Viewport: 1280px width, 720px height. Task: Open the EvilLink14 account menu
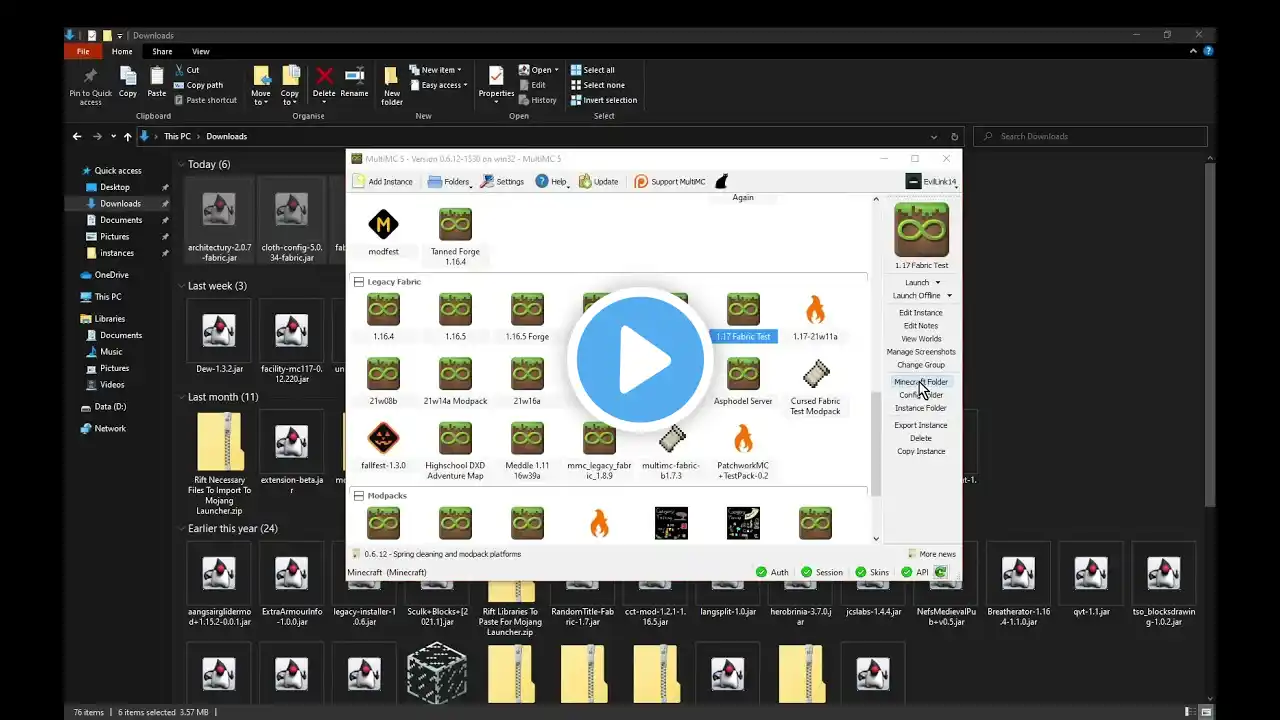coord(931,181)
